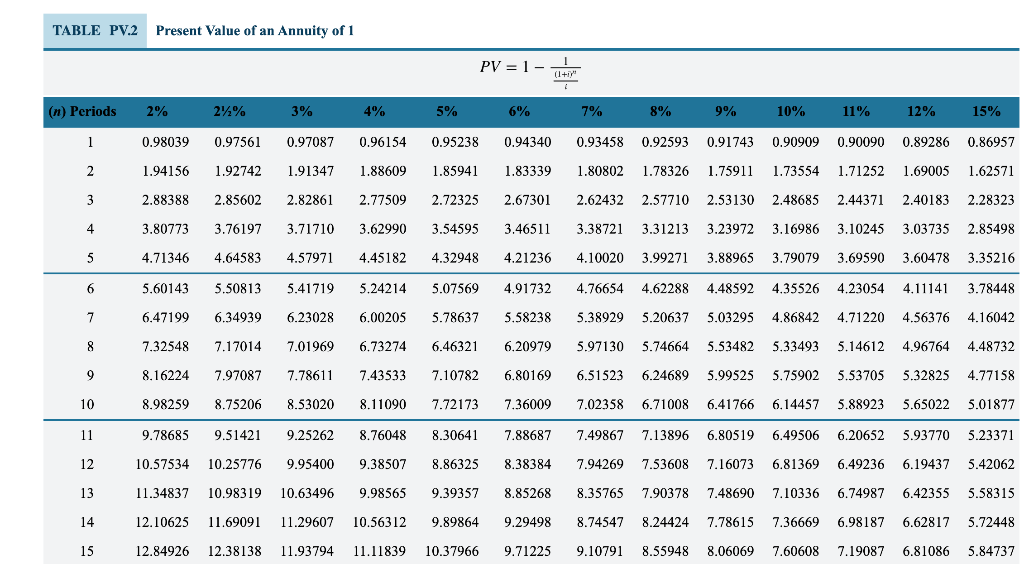
Task: Click the value 9.71225
Action: pyautogui.click(x=528, y=552)
